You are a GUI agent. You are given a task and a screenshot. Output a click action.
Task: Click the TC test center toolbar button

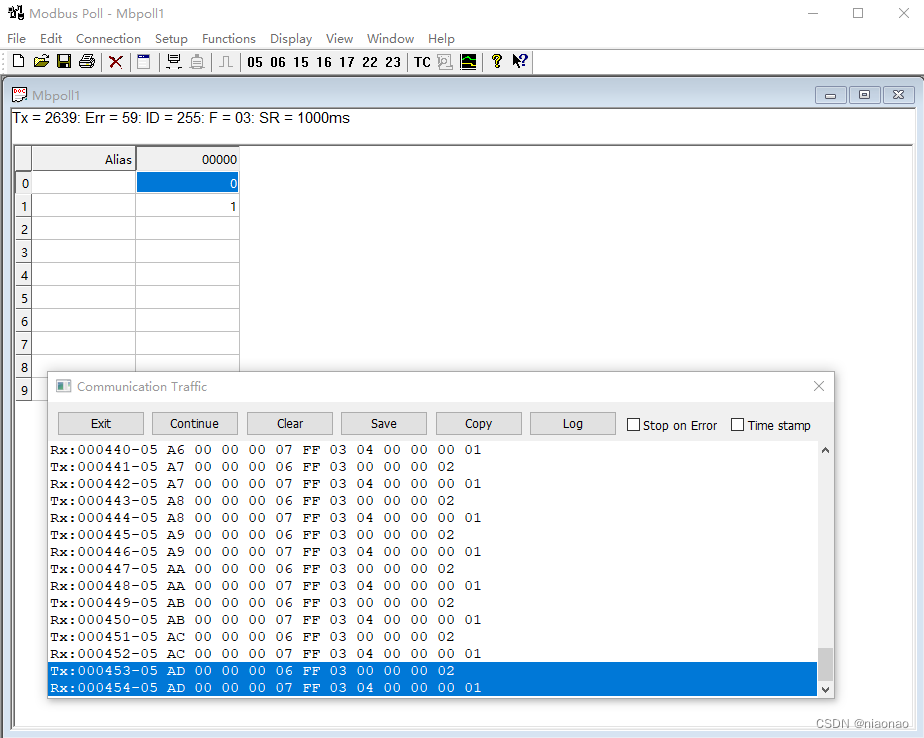(x=422, y=62)
